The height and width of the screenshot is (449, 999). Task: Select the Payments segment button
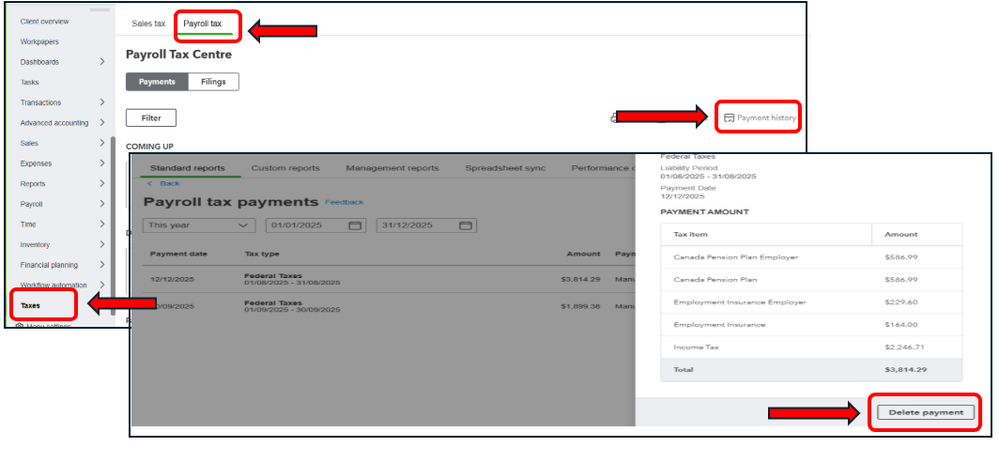(x=157, y=82)
